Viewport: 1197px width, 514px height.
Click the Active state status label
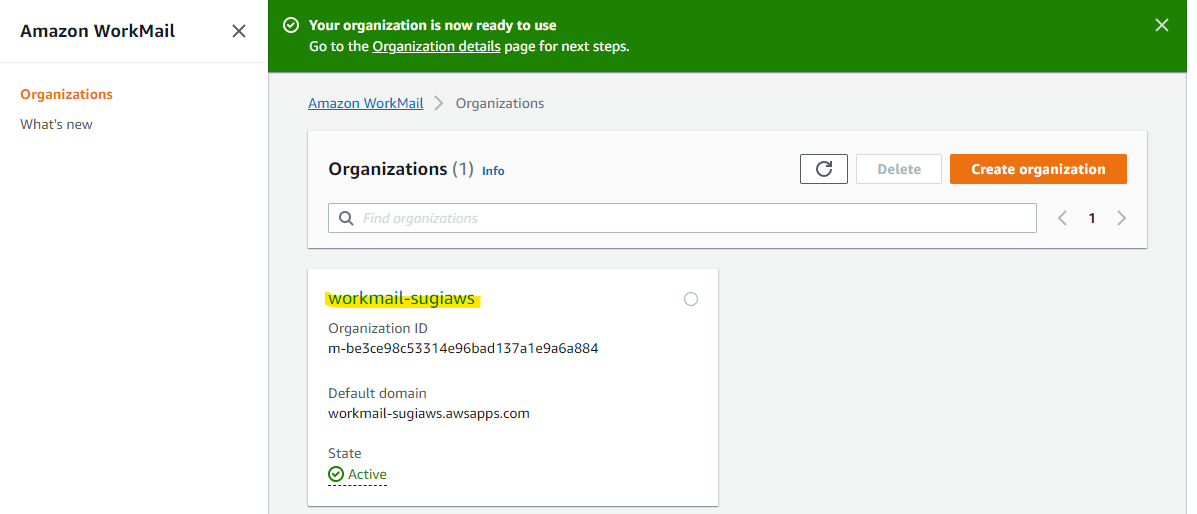pos(367,474)
